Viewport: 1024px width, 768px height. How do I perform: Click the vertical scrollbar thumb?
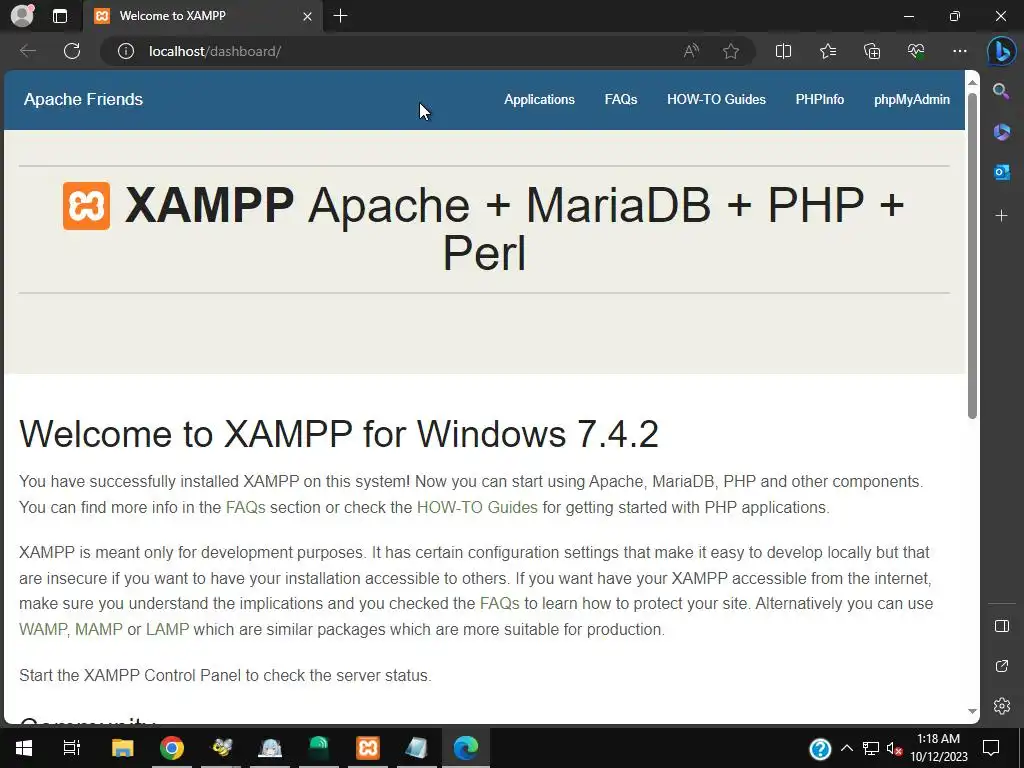coord(972,256)
